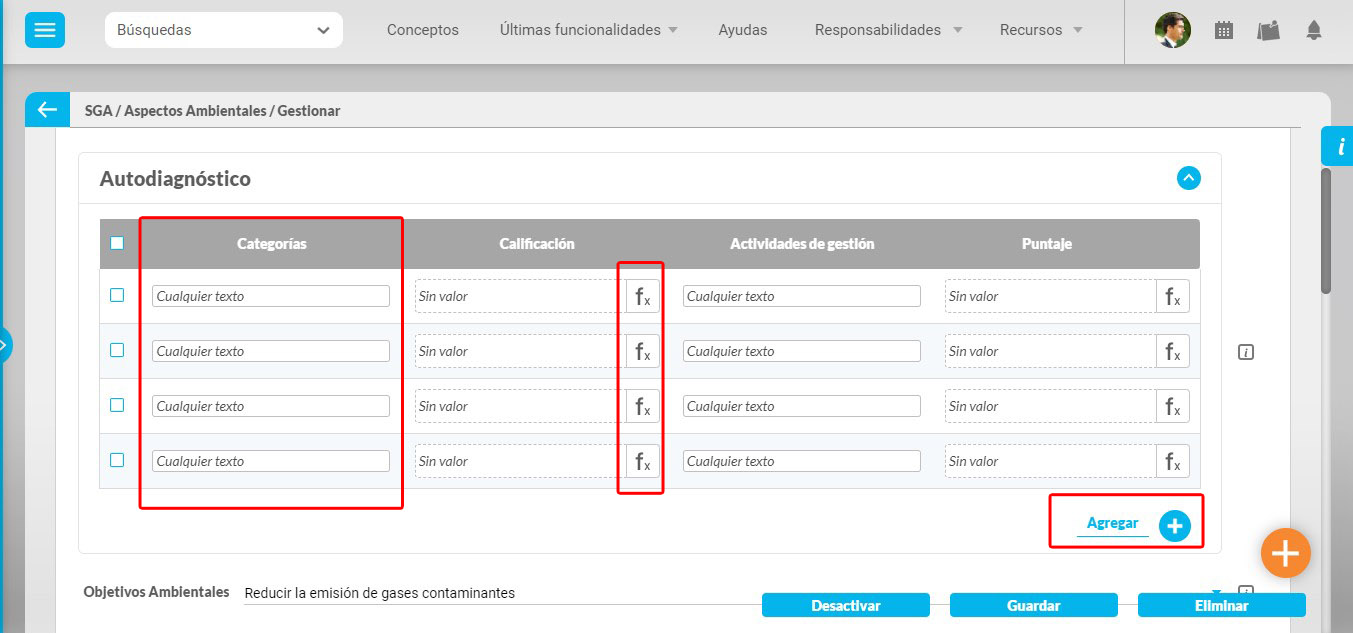
Task: Open formula for fourth row Puntaje
Action: (x=1173, y=461)
